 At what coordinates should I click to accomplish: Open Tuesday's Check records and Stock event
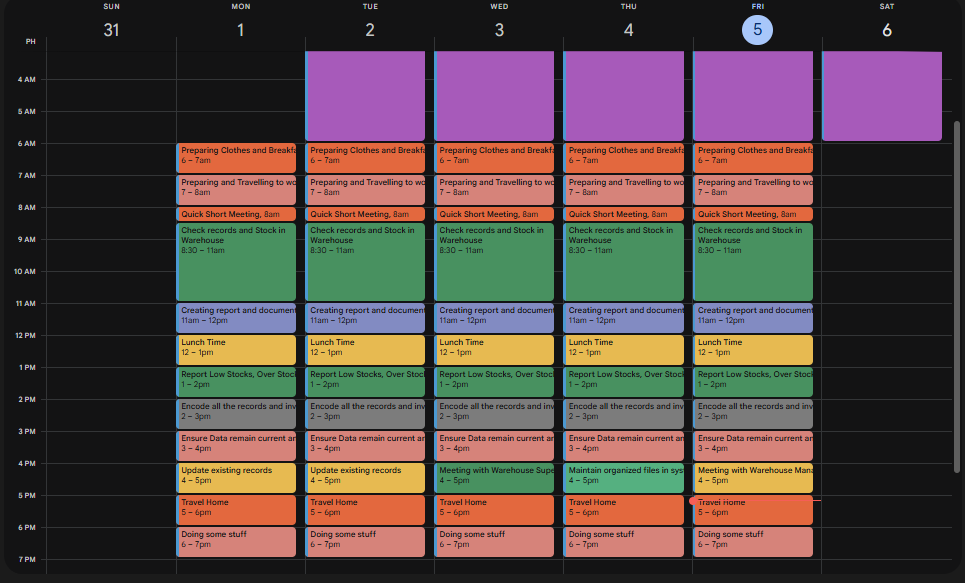click(x=366, y=262)
